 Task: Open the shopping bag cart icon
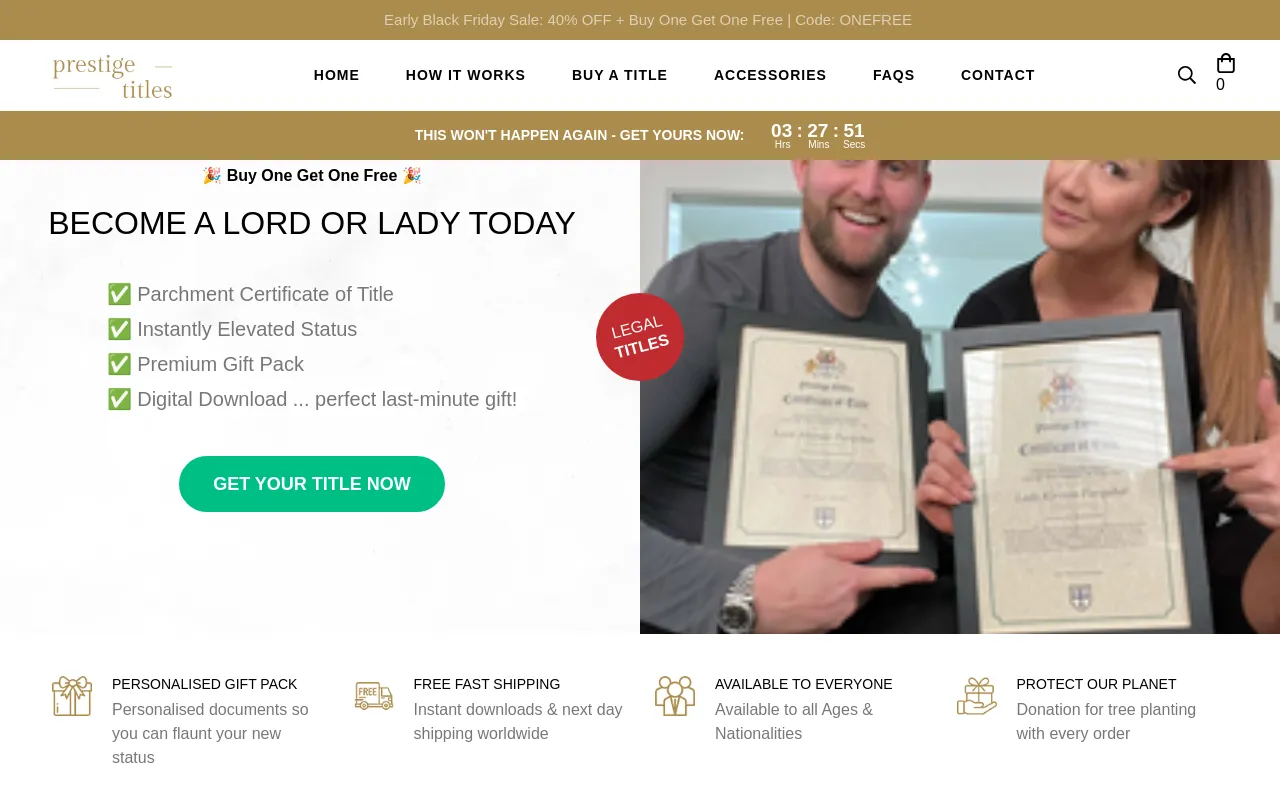point(1226,64)
